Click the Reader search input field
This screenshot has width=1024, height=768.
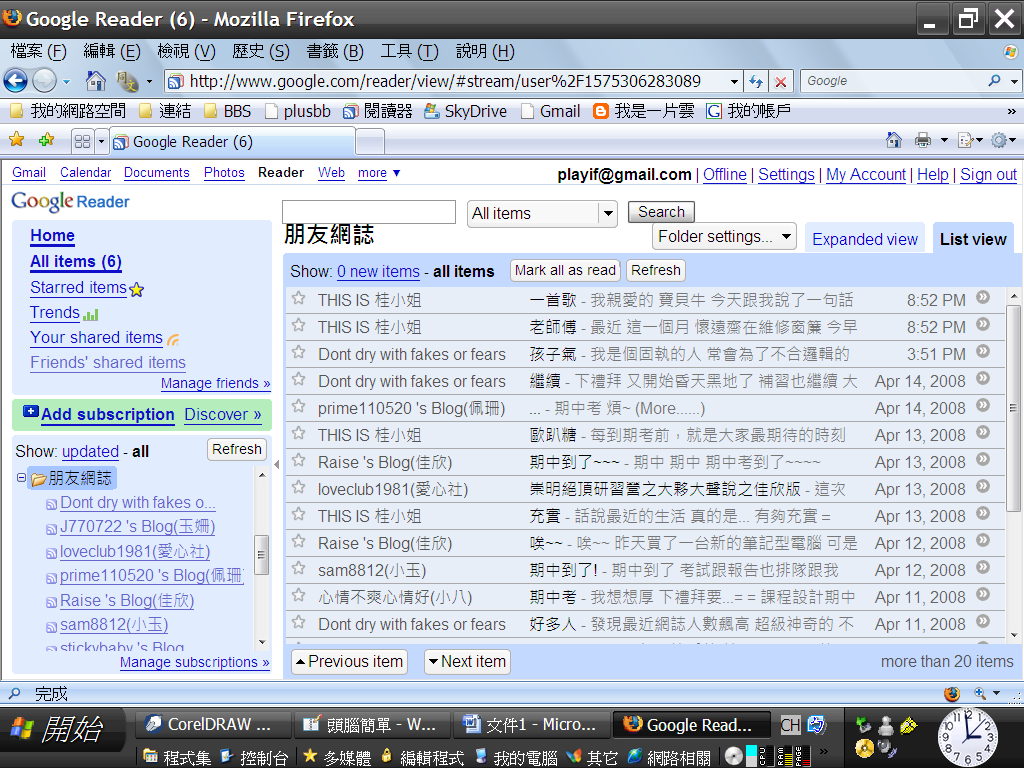tap(369, 212)
